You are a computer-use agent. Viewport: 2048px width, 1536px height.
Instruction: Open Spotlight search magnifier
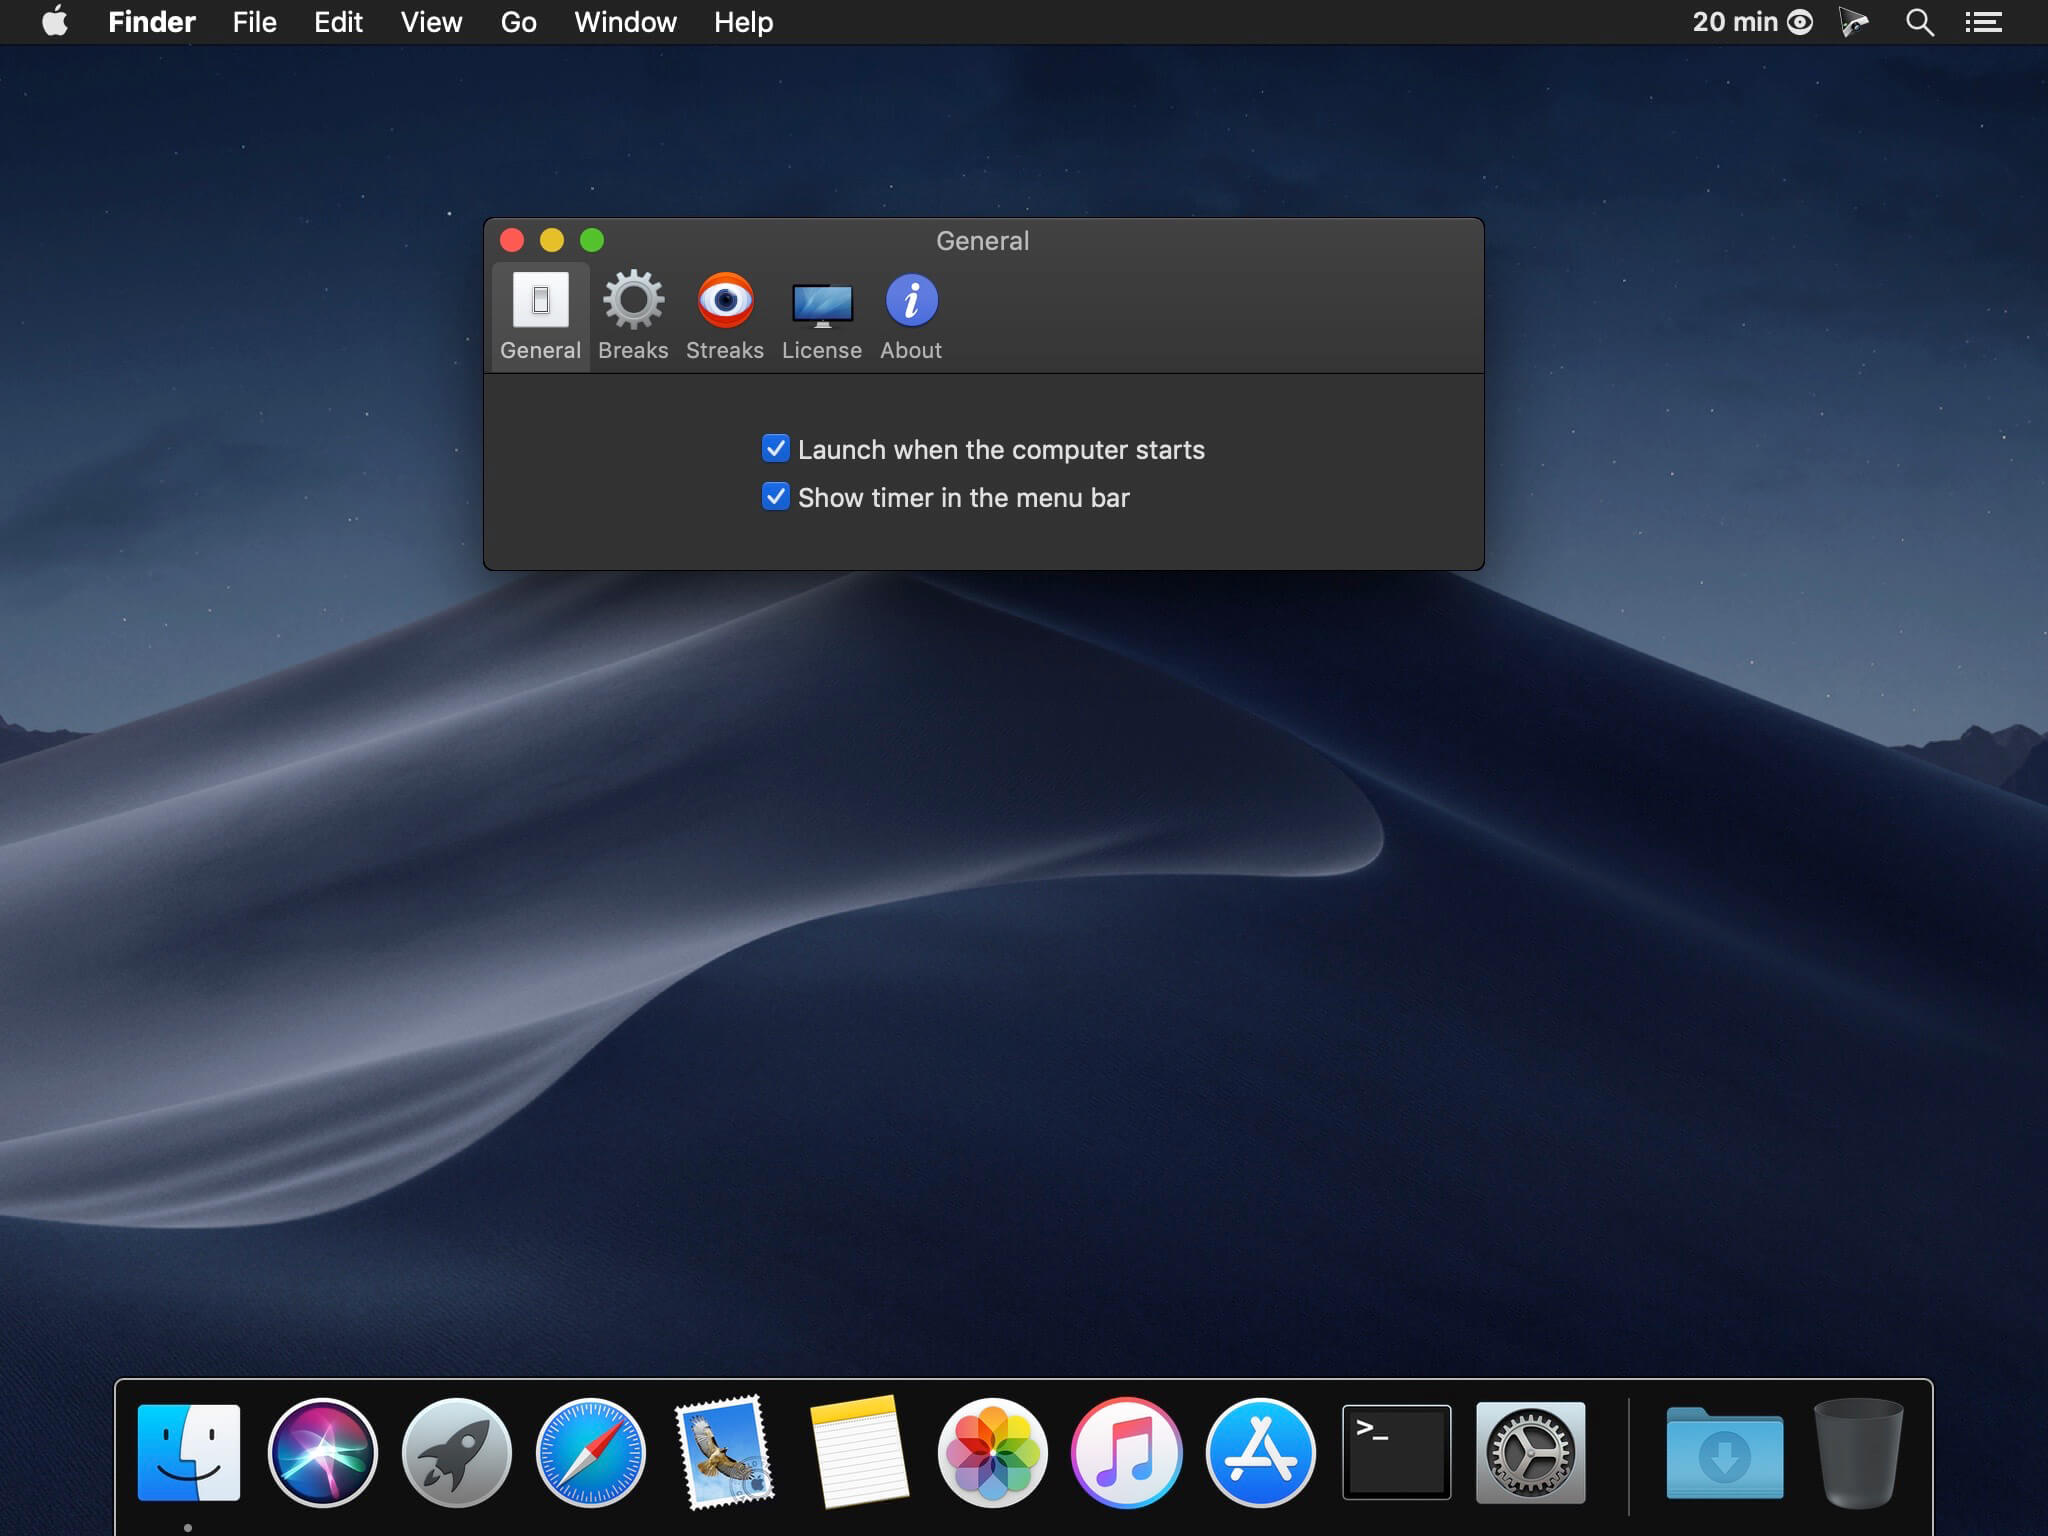(1919, 22)
